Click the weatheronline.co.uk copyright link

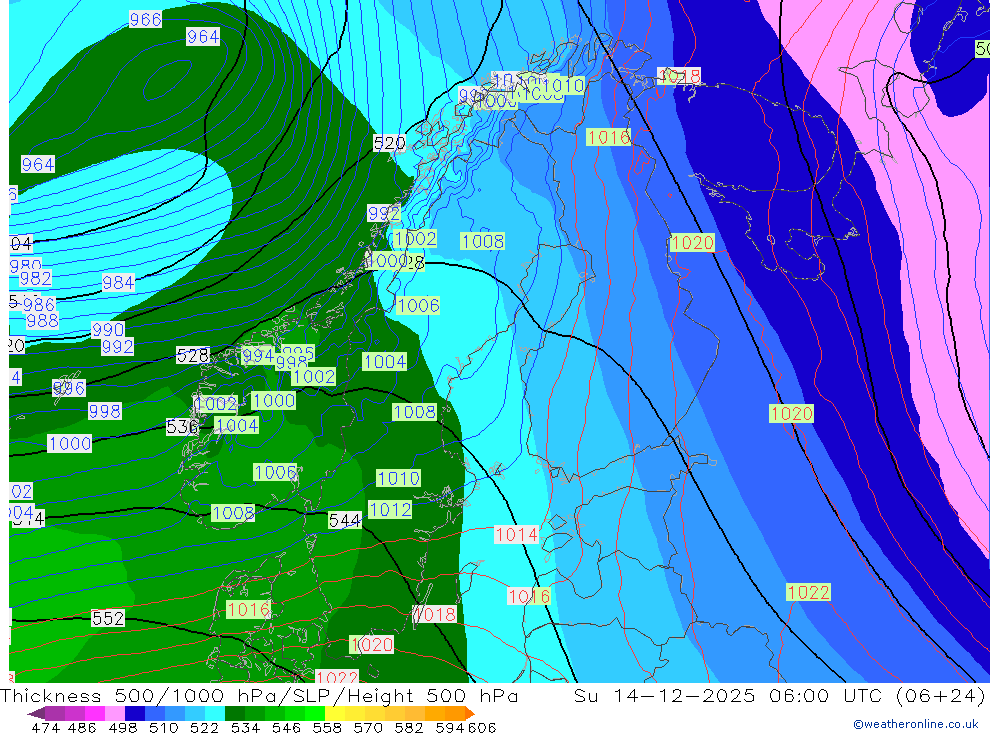pyautogui.click(x=915, y=724)
